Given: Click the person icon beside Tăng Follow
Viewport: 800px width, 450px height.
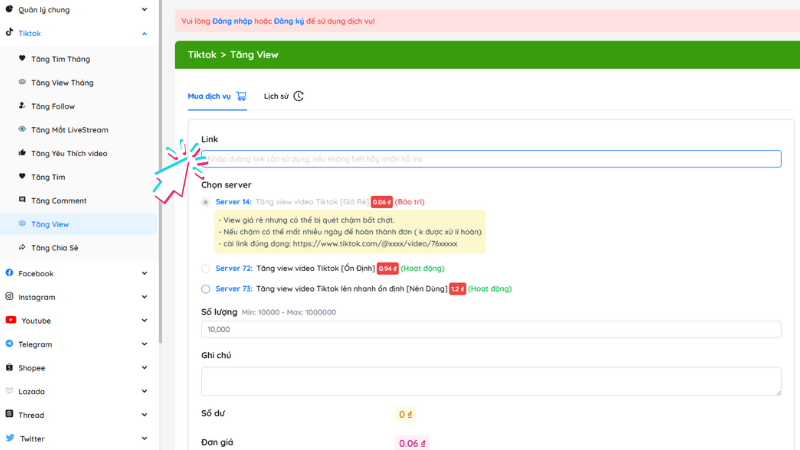Looking at the screenshot, I should point(22,106).
